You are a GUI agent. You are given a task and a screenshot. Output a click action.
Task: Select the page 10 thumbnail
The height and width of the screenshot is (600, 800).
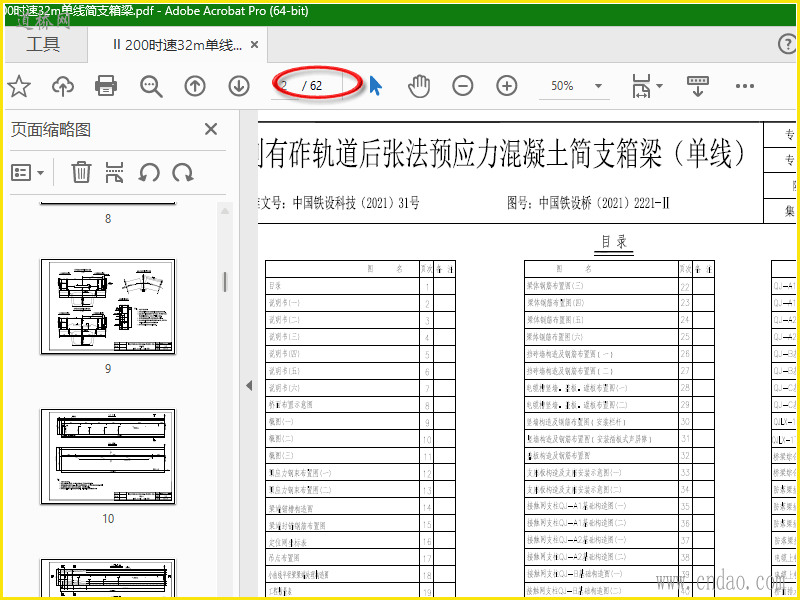point(108,456)
